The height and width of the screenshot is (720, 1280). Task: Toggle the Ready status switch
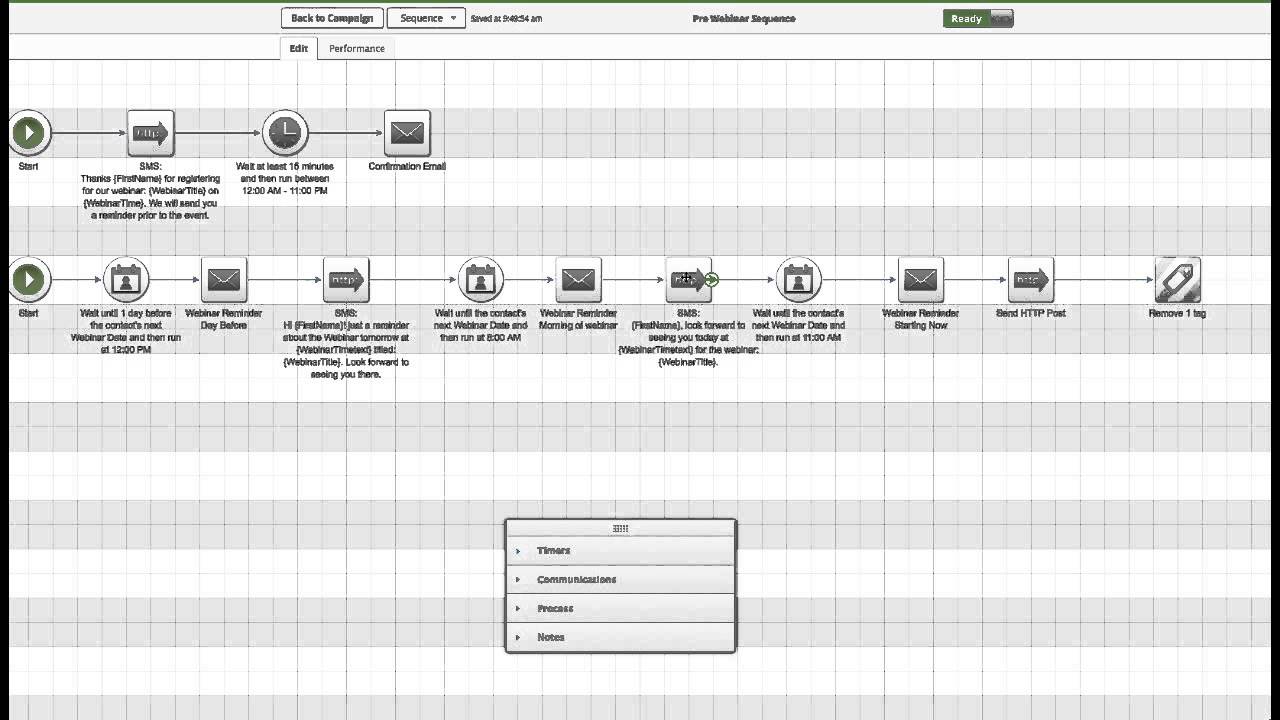tap(978, 19)
